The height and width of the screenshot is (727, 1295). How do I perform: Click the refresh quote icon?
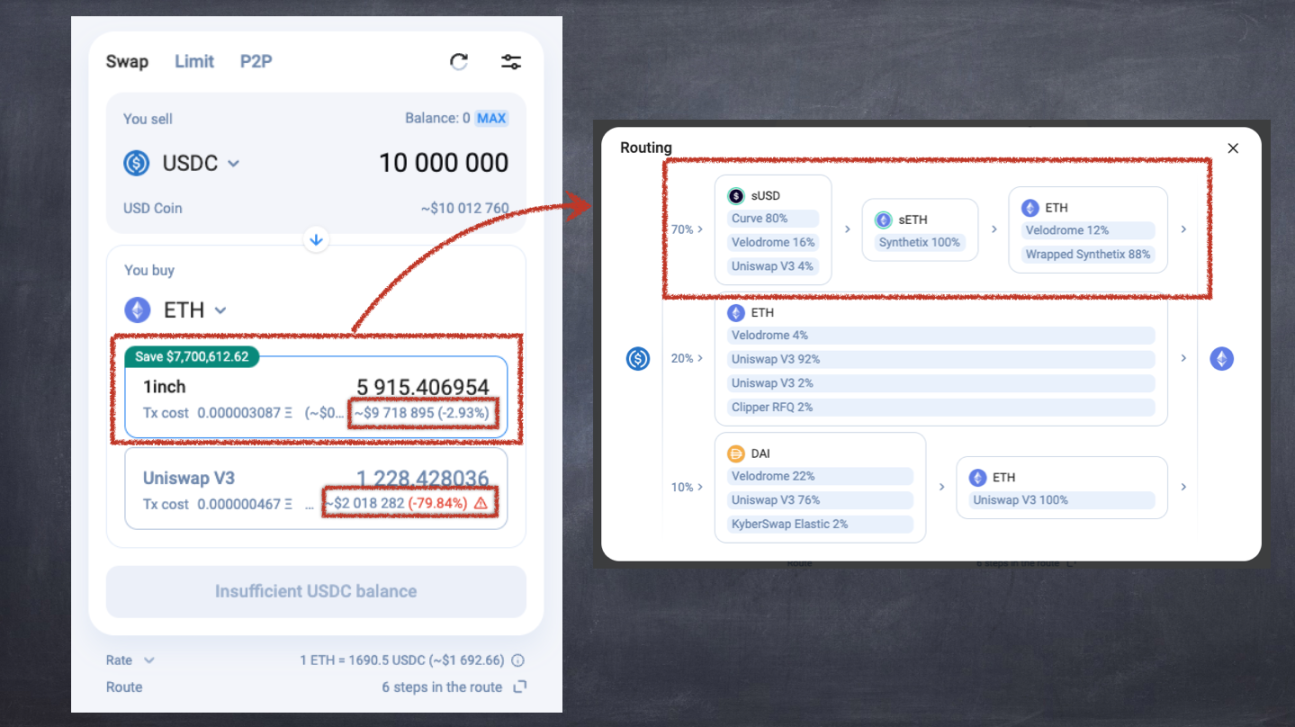click(459, 62)
